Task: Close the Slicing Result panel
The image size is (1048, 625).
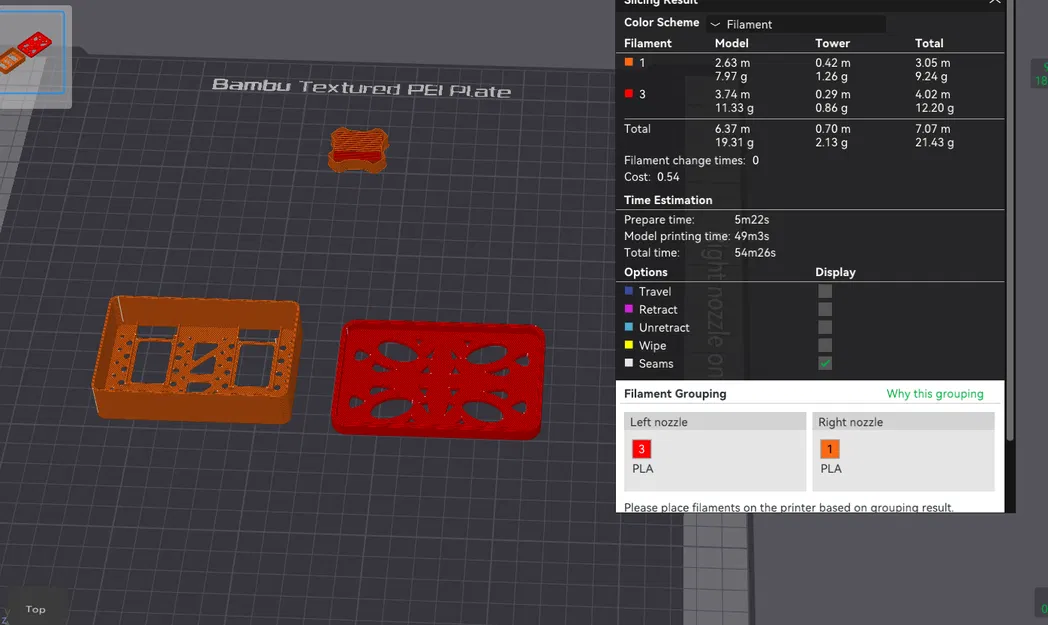Action: 995,2
